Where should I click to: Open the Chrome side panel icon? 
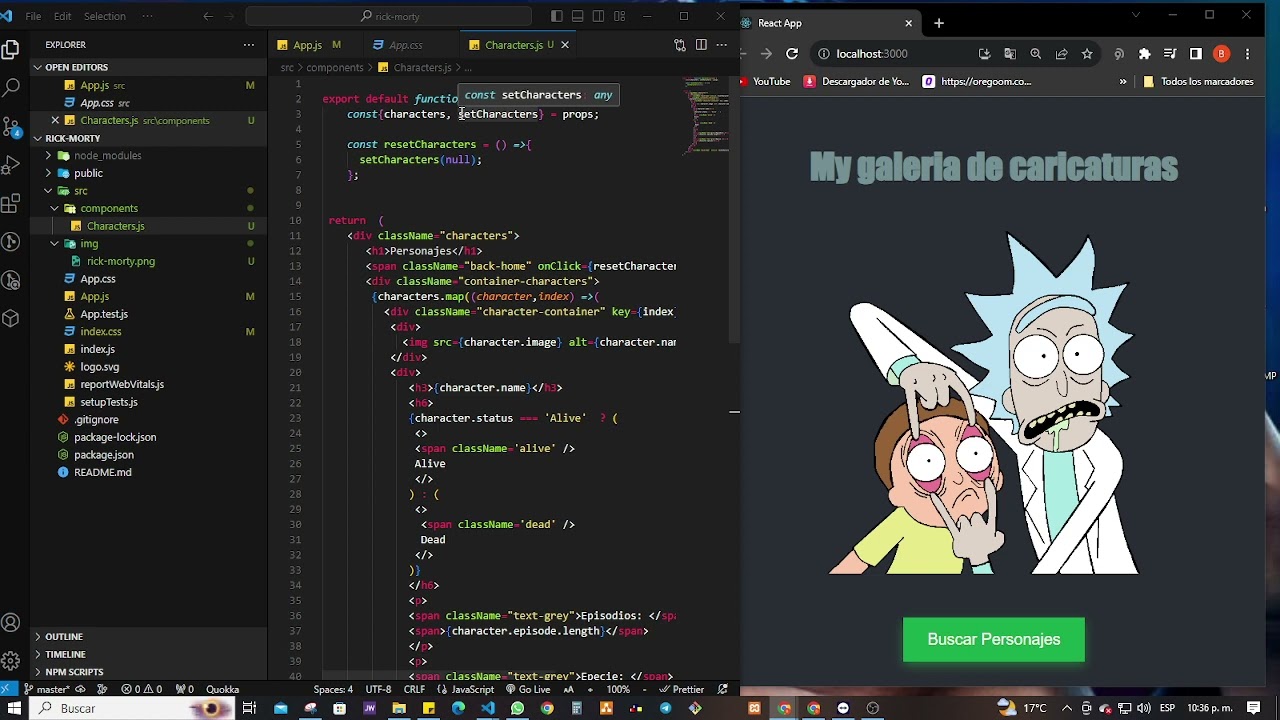(x=1195, y=54)
